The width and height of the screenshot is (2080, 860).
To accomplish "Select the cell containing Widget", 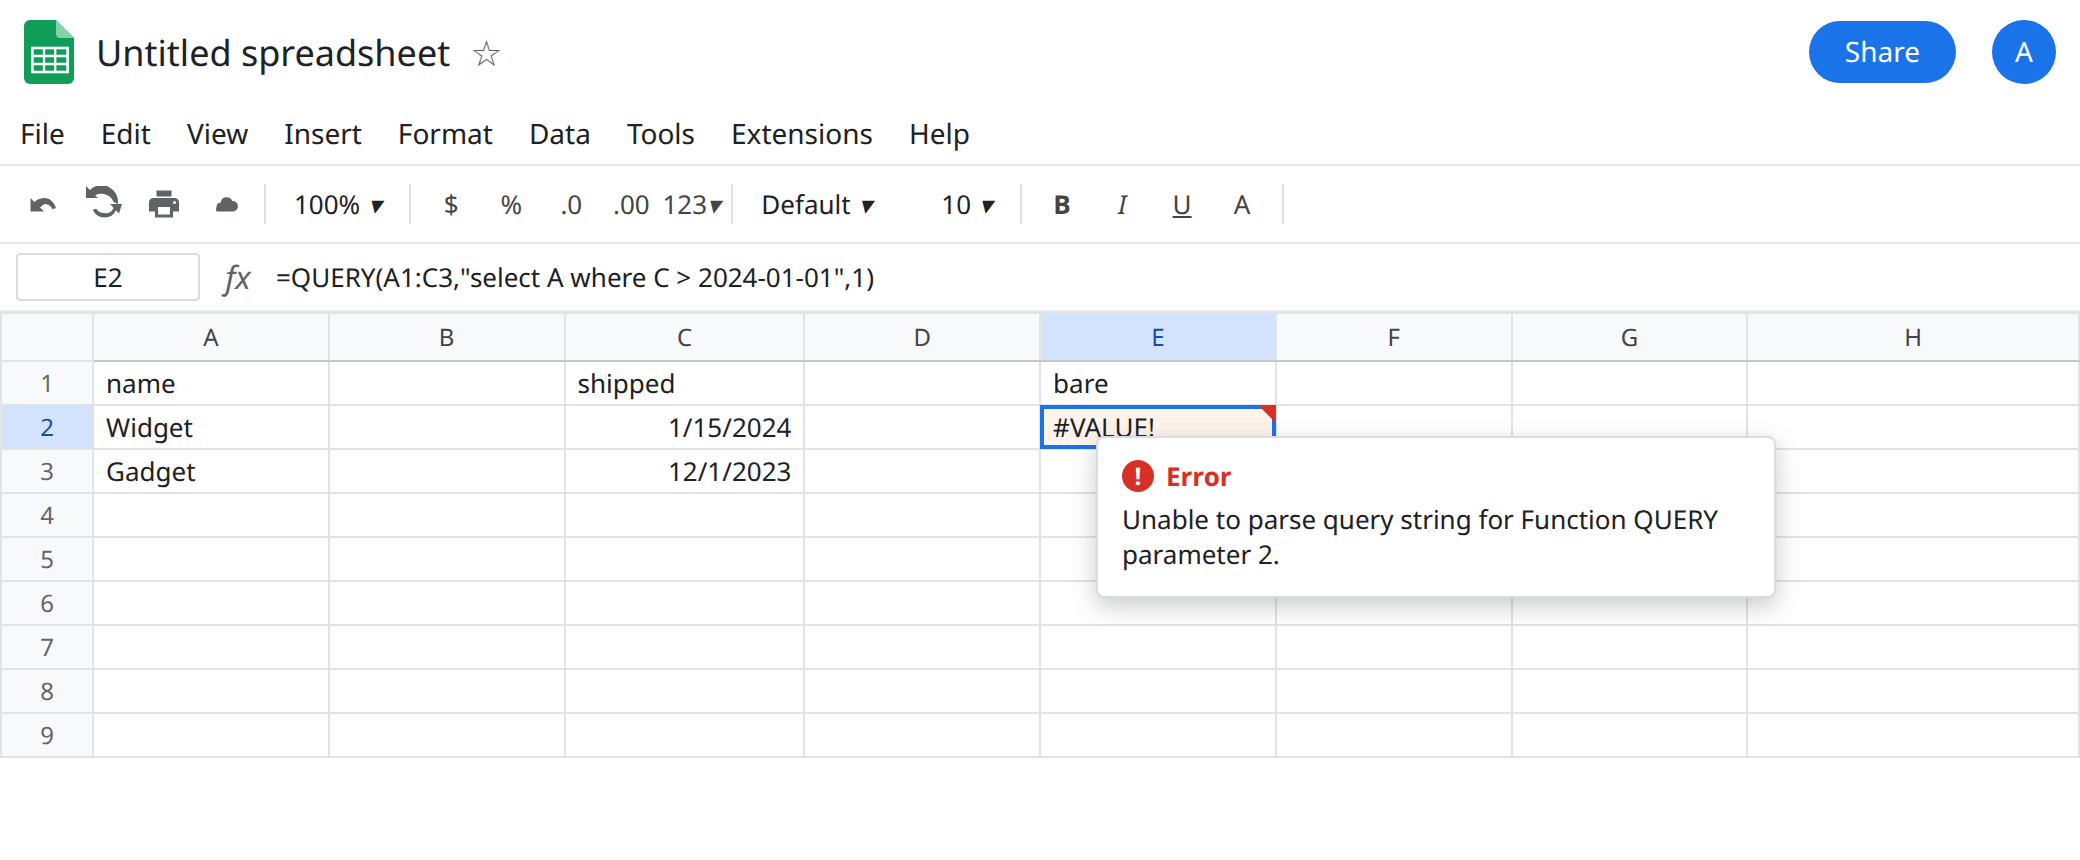I will tap(211, 427).
